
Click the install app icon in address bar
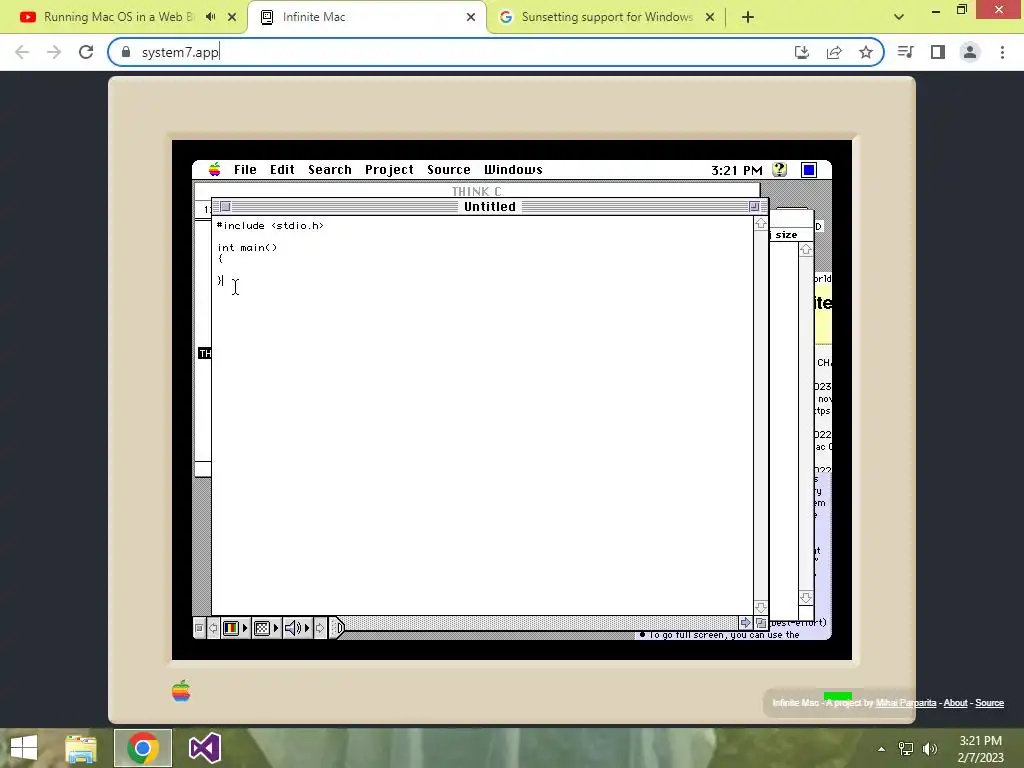point(802,52)
